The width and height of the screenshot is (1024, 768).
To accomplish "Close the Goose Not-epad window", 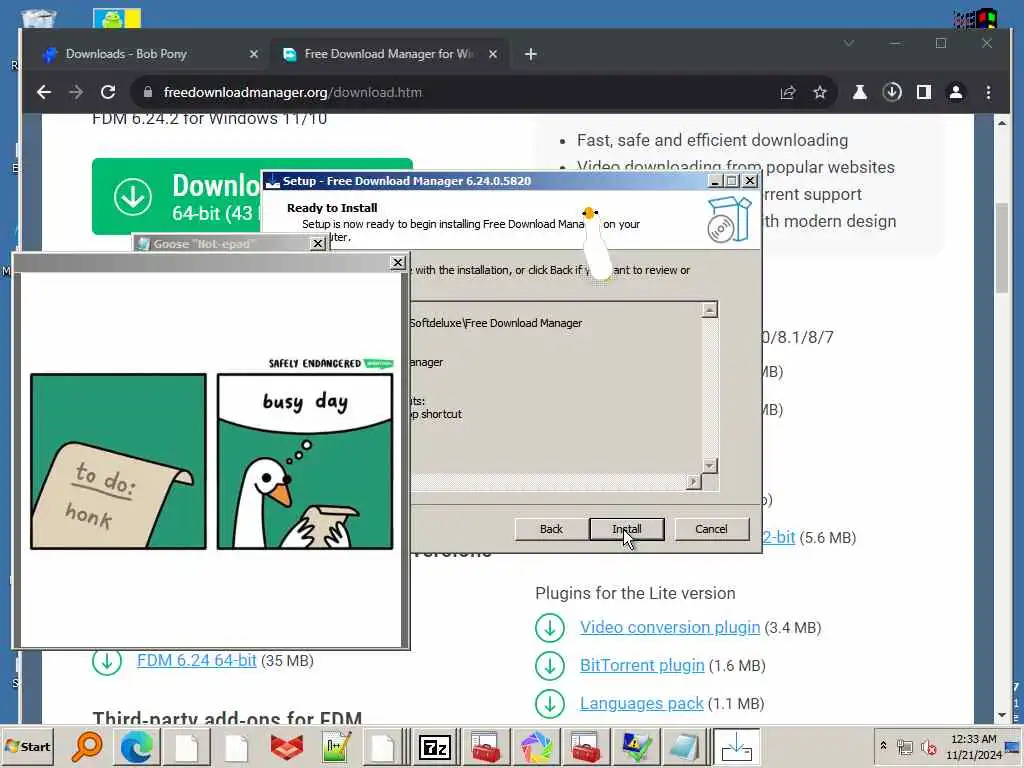I will pyautogui.click(x=317, y=244).
